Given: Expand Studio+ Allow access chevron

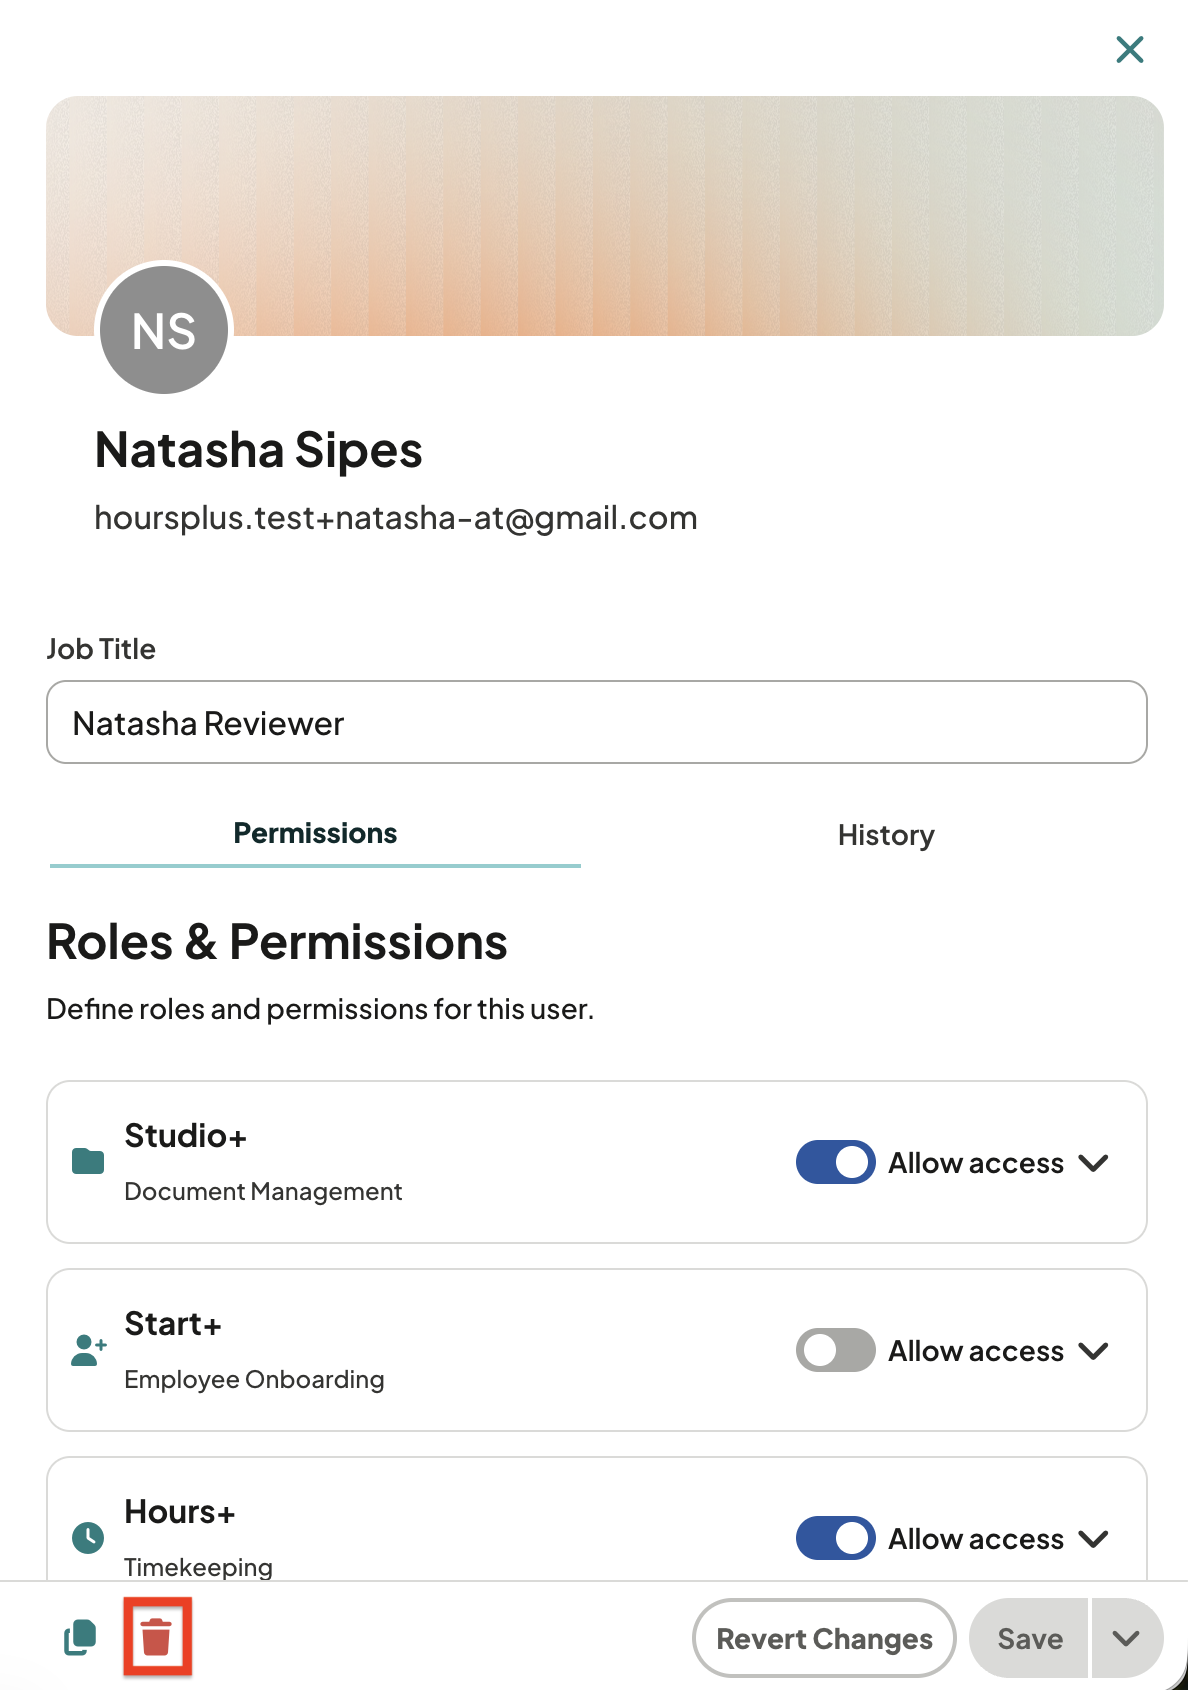Looking at the screenshot, I should (1094, 1163).
